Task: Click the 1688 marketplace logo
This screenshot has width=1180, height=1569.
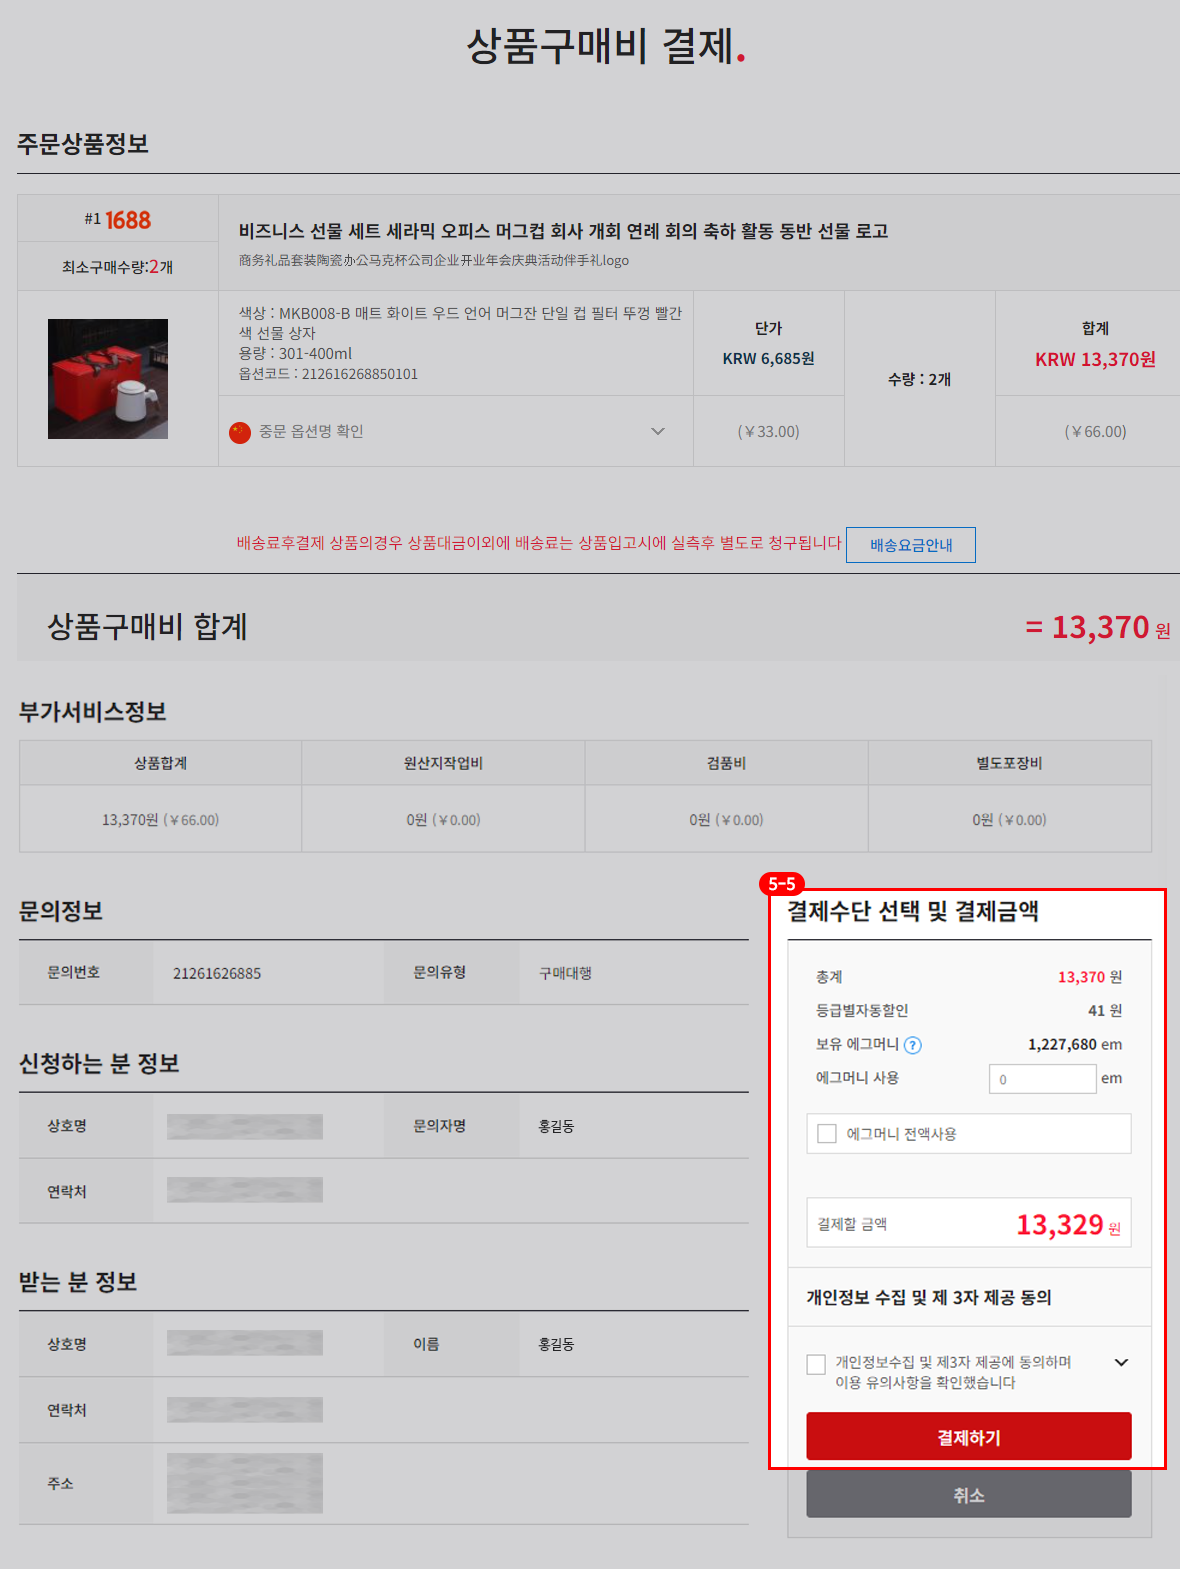Action: click(128, 220)
